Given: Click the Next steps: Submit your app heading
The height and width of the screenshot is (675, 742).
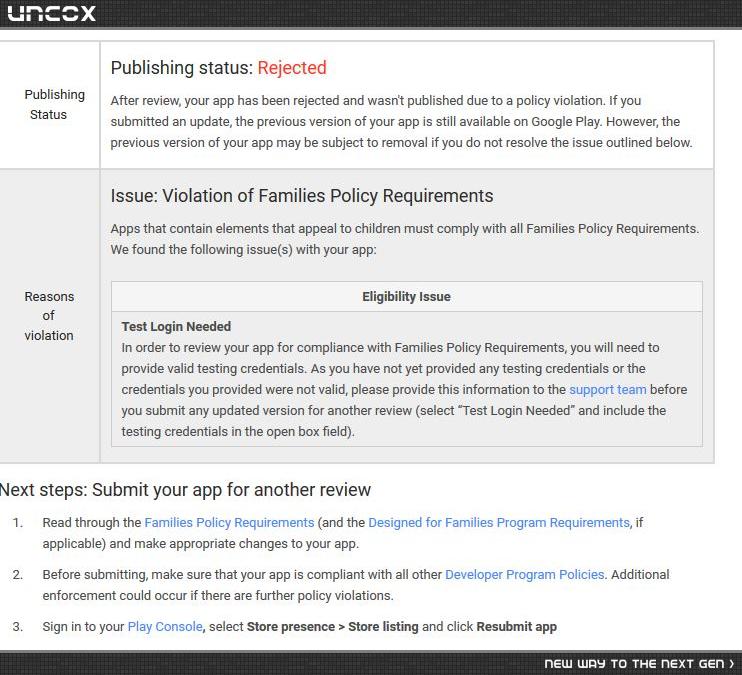Looking at the screenshot, I should 185,490.
